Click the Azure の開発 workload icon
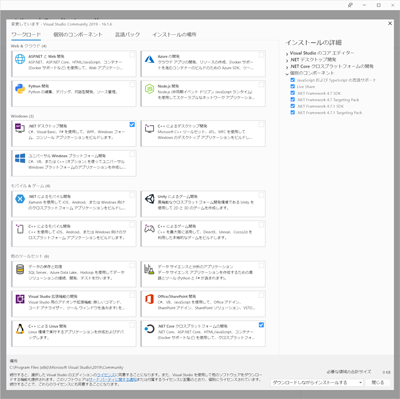The height and width of the screenshot is (399, 400). [149, 59]
